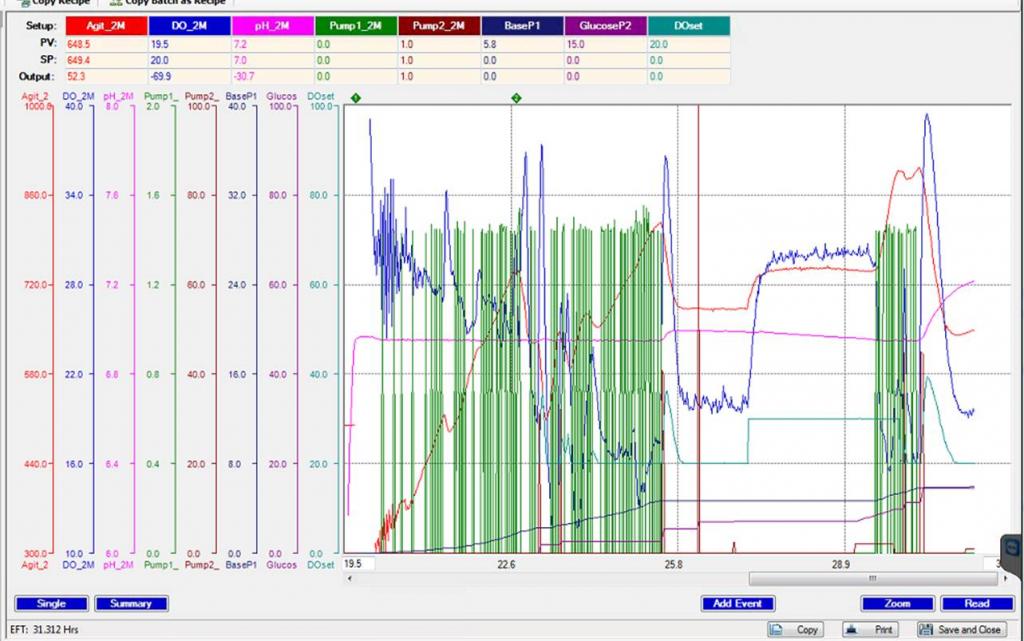Click the pH PV value 7.2

click(x=240, y=44)
